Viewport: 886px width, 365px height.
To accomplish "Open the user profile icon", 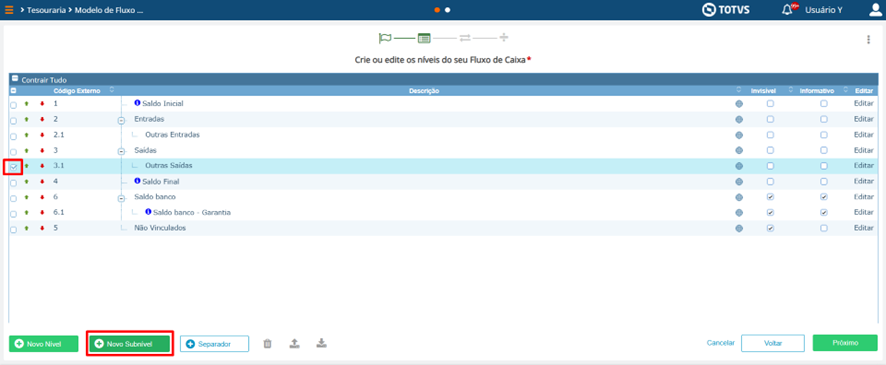I will (x=875, y=10).
